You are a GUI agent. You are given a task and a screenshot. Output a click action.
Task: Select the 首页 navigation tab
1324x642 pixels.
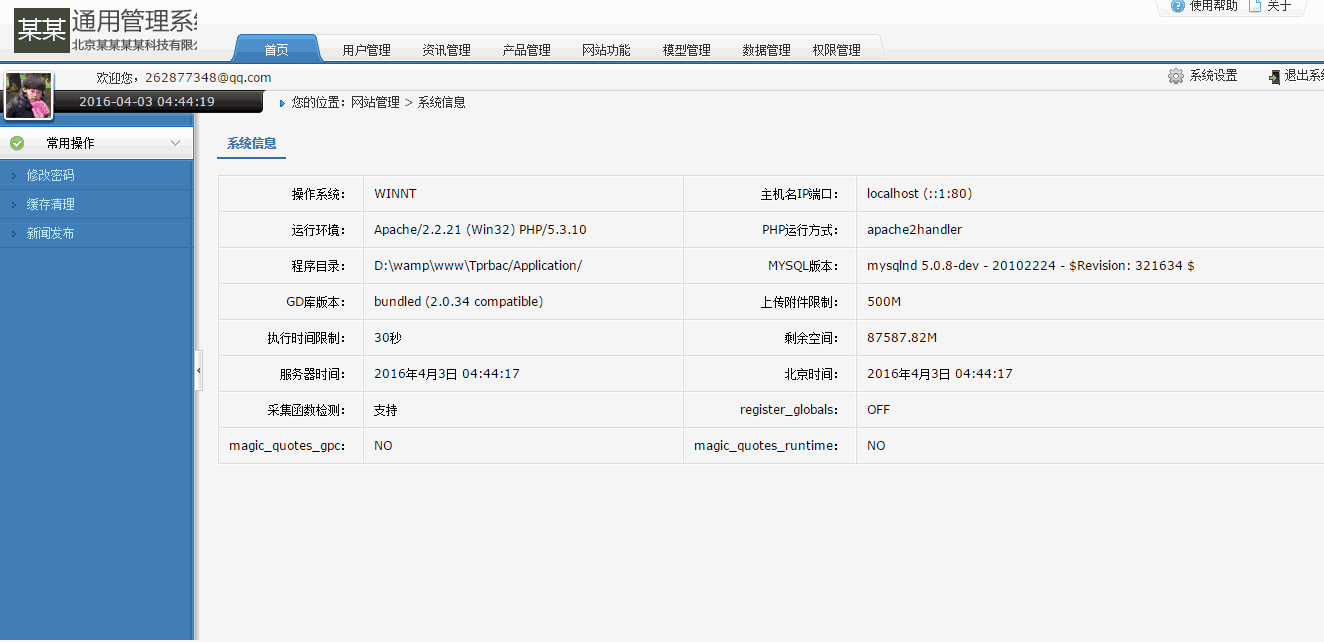click(x=277, y=50)
